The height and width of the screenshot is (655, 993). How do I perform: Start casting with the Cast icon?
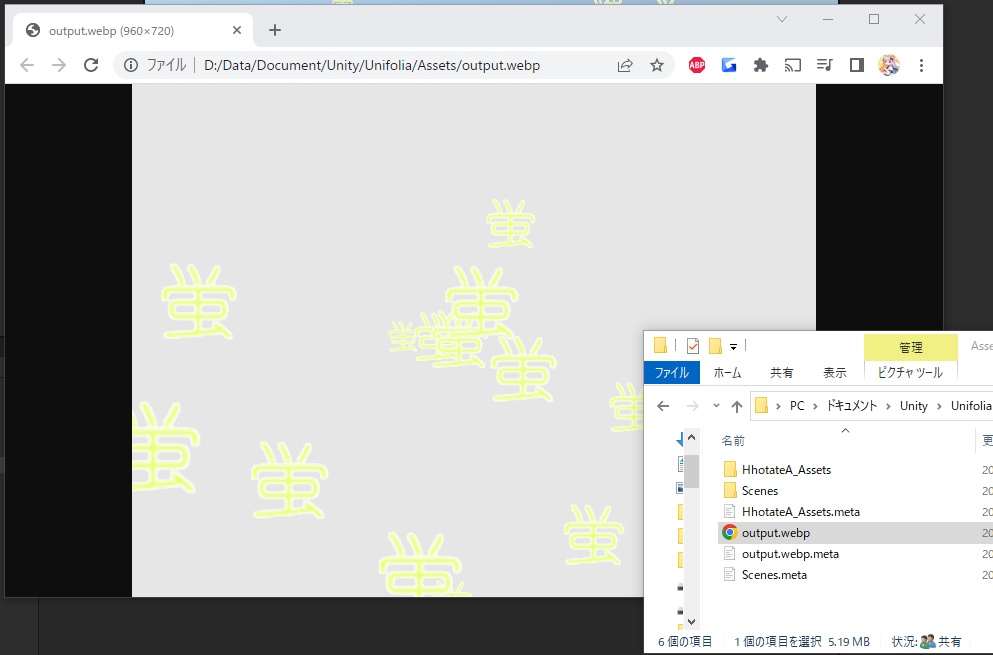792,64
